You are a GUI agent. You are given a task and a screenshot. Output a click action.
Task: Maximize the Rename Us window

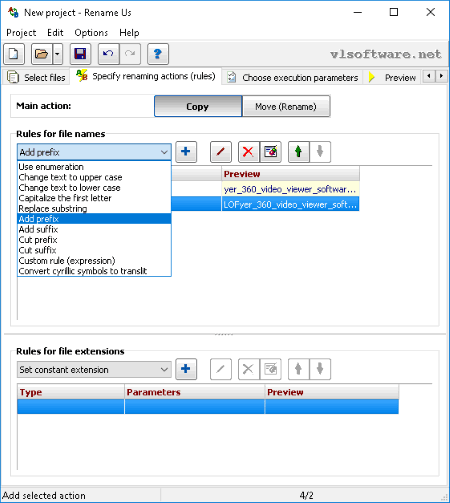[394, 12]
